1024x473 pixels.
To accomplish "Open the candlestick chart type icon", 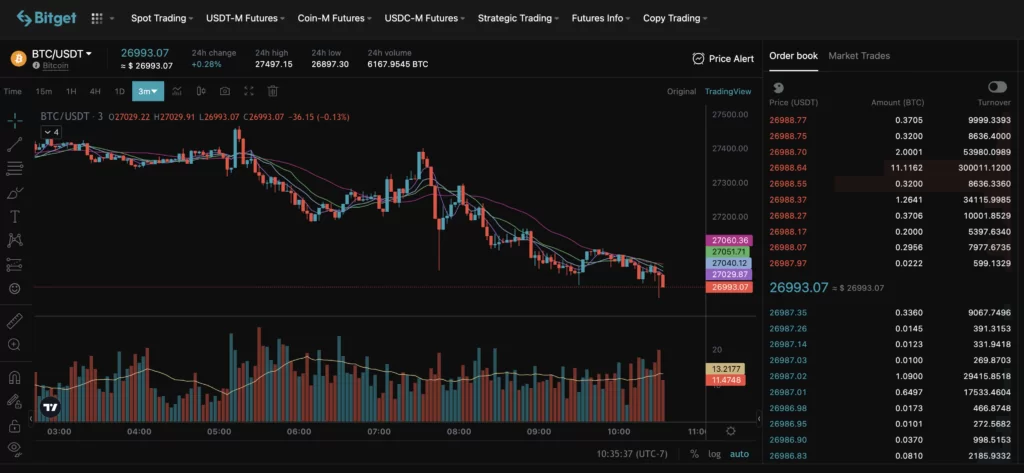I will [201, 91].
